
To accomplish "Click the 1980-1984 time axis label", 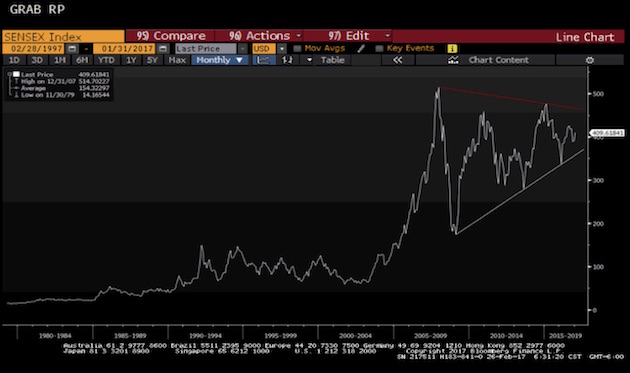I will coord(55,336).
